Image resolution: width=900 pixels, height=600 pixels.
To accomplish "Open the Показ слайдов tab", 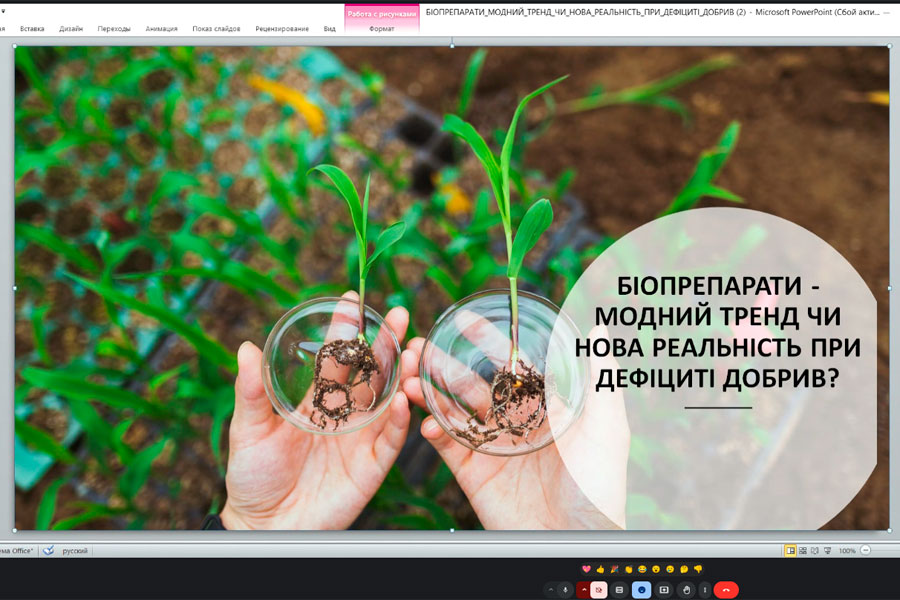I will coord(216,29).
